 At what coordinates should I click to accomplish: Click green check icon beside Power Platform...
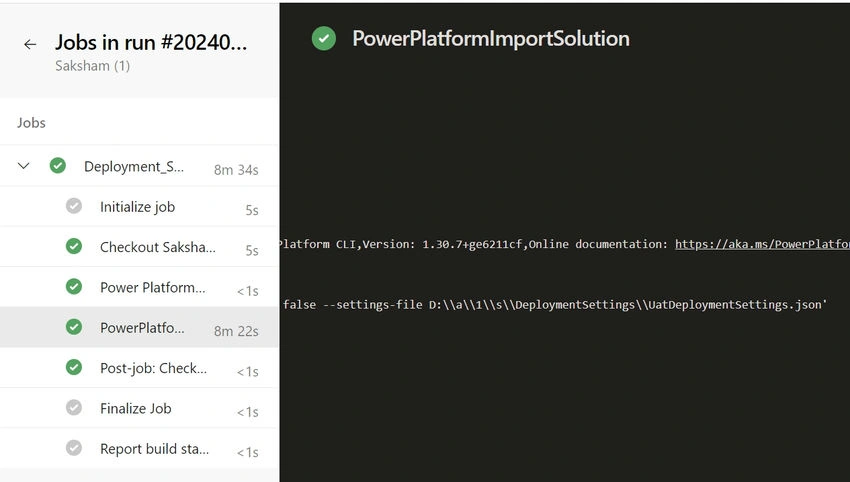pyautogui.click(x=74, y=286)
